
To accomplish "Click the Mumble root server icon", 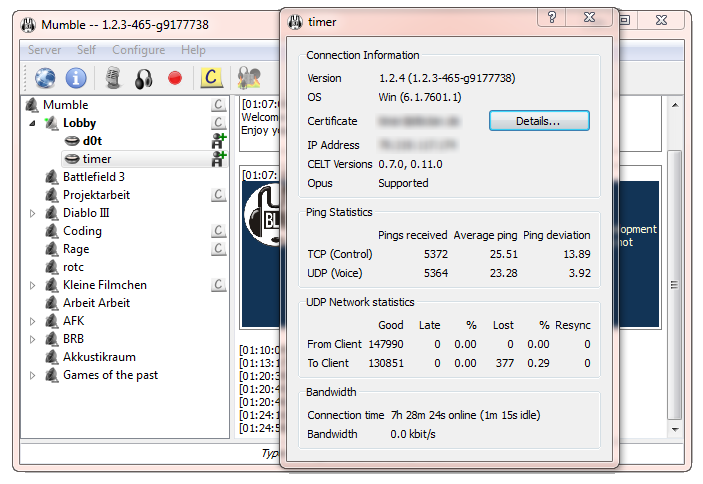I will [x=32, y=105].
